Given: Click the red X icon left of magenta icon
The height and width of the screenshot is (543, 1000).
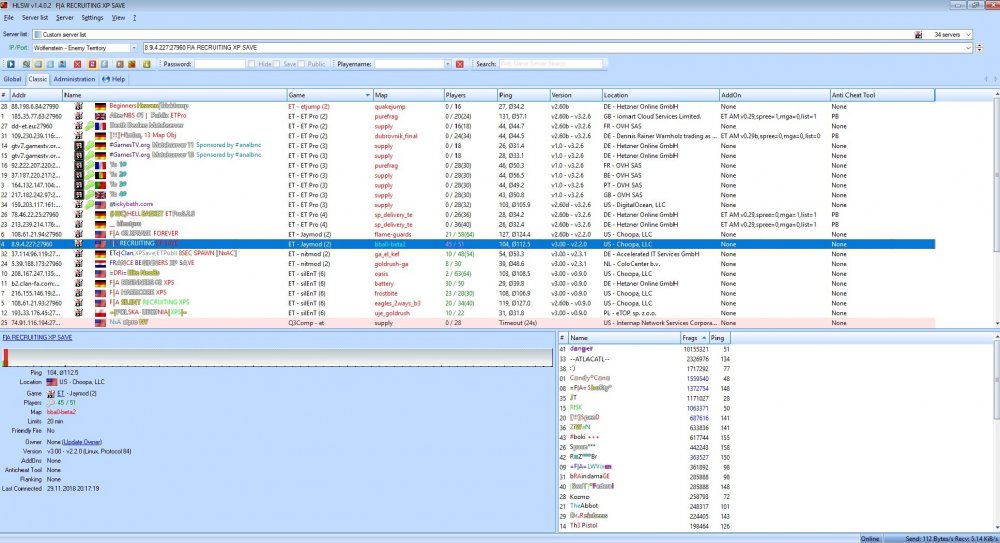Looking at the screenshot, I should click(77, 64).
